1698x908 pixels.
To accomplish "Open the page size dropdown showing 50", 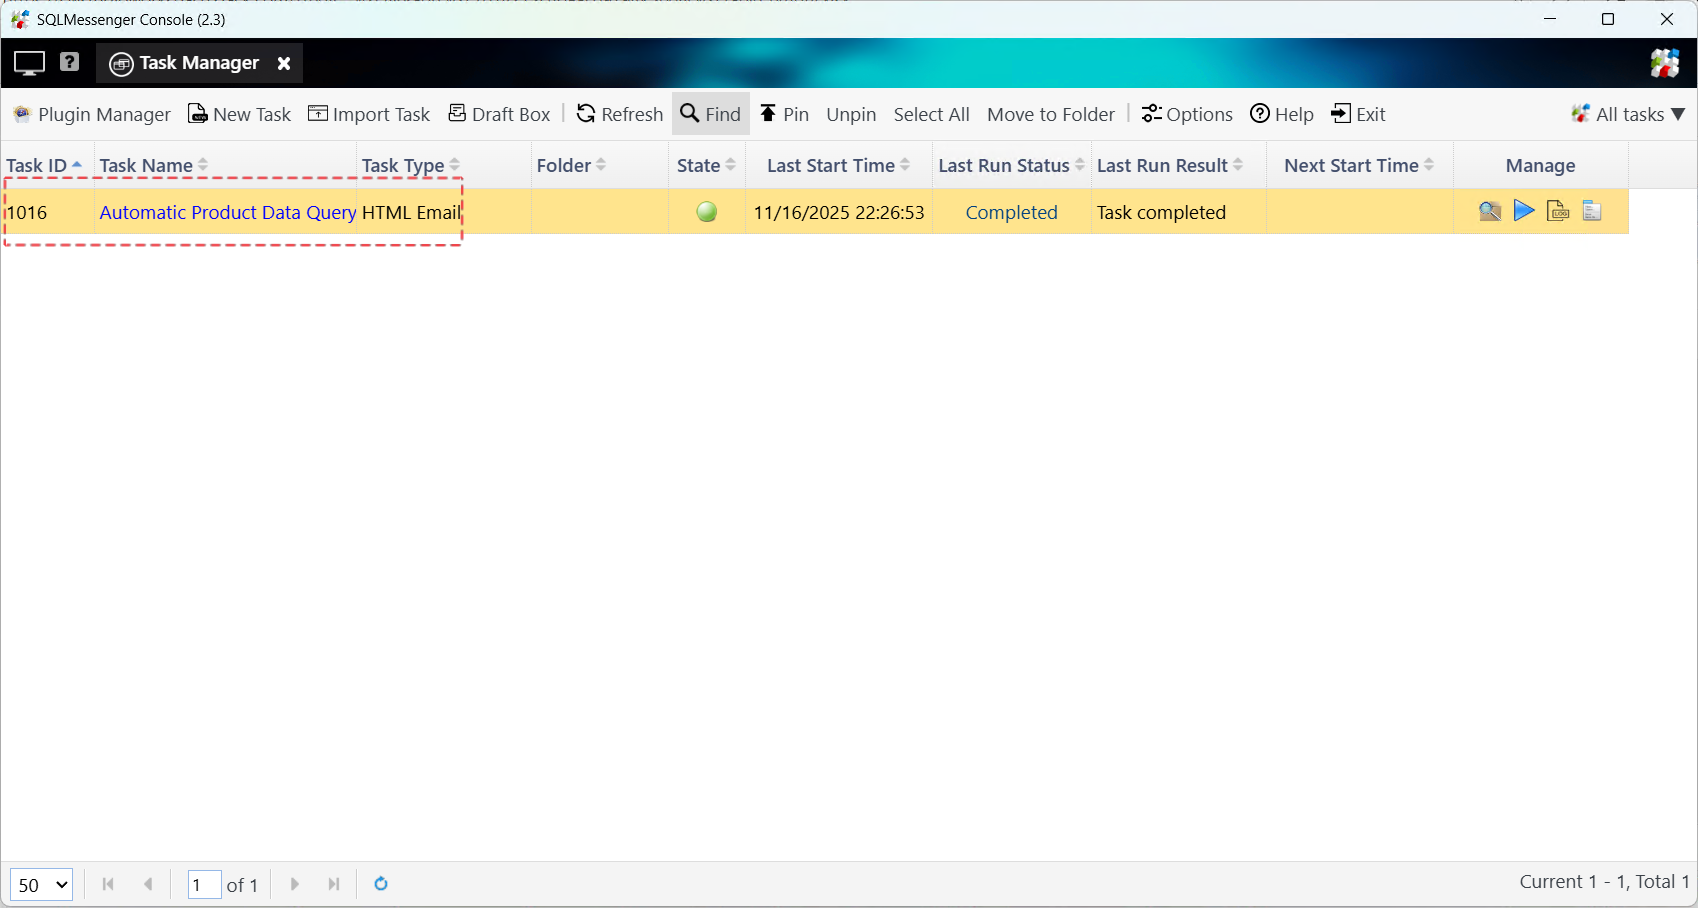I will click(41, 885).
